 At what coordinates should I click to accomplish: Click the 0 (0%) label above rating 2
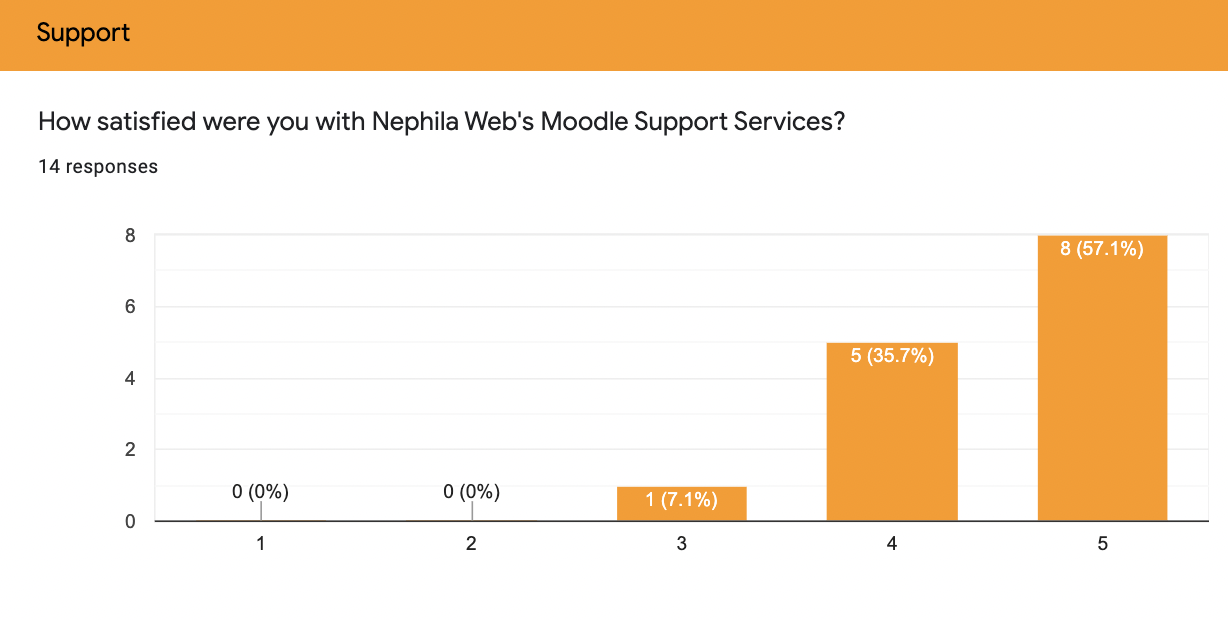[472, 492]
